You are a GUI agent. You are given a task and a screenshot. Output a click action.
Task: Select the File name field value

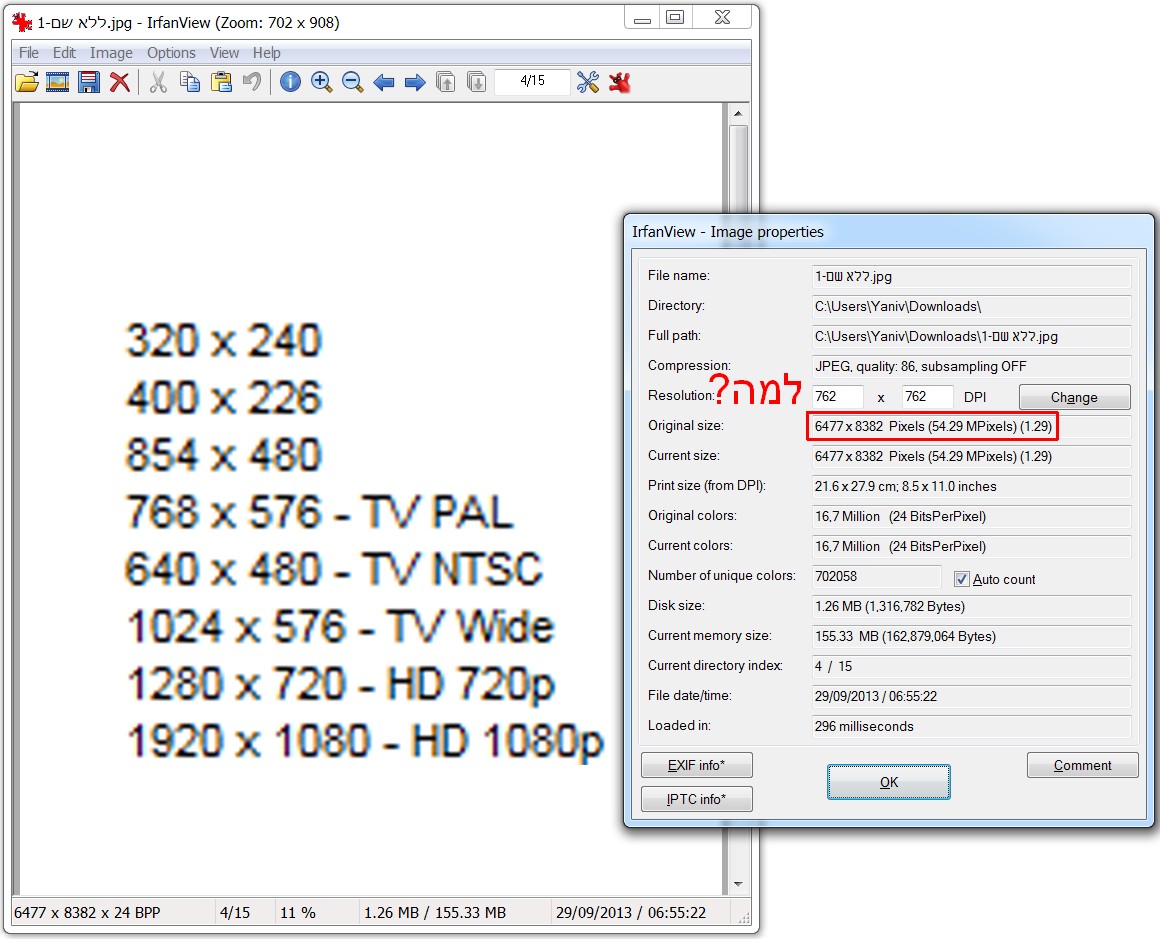click(971, 277)
